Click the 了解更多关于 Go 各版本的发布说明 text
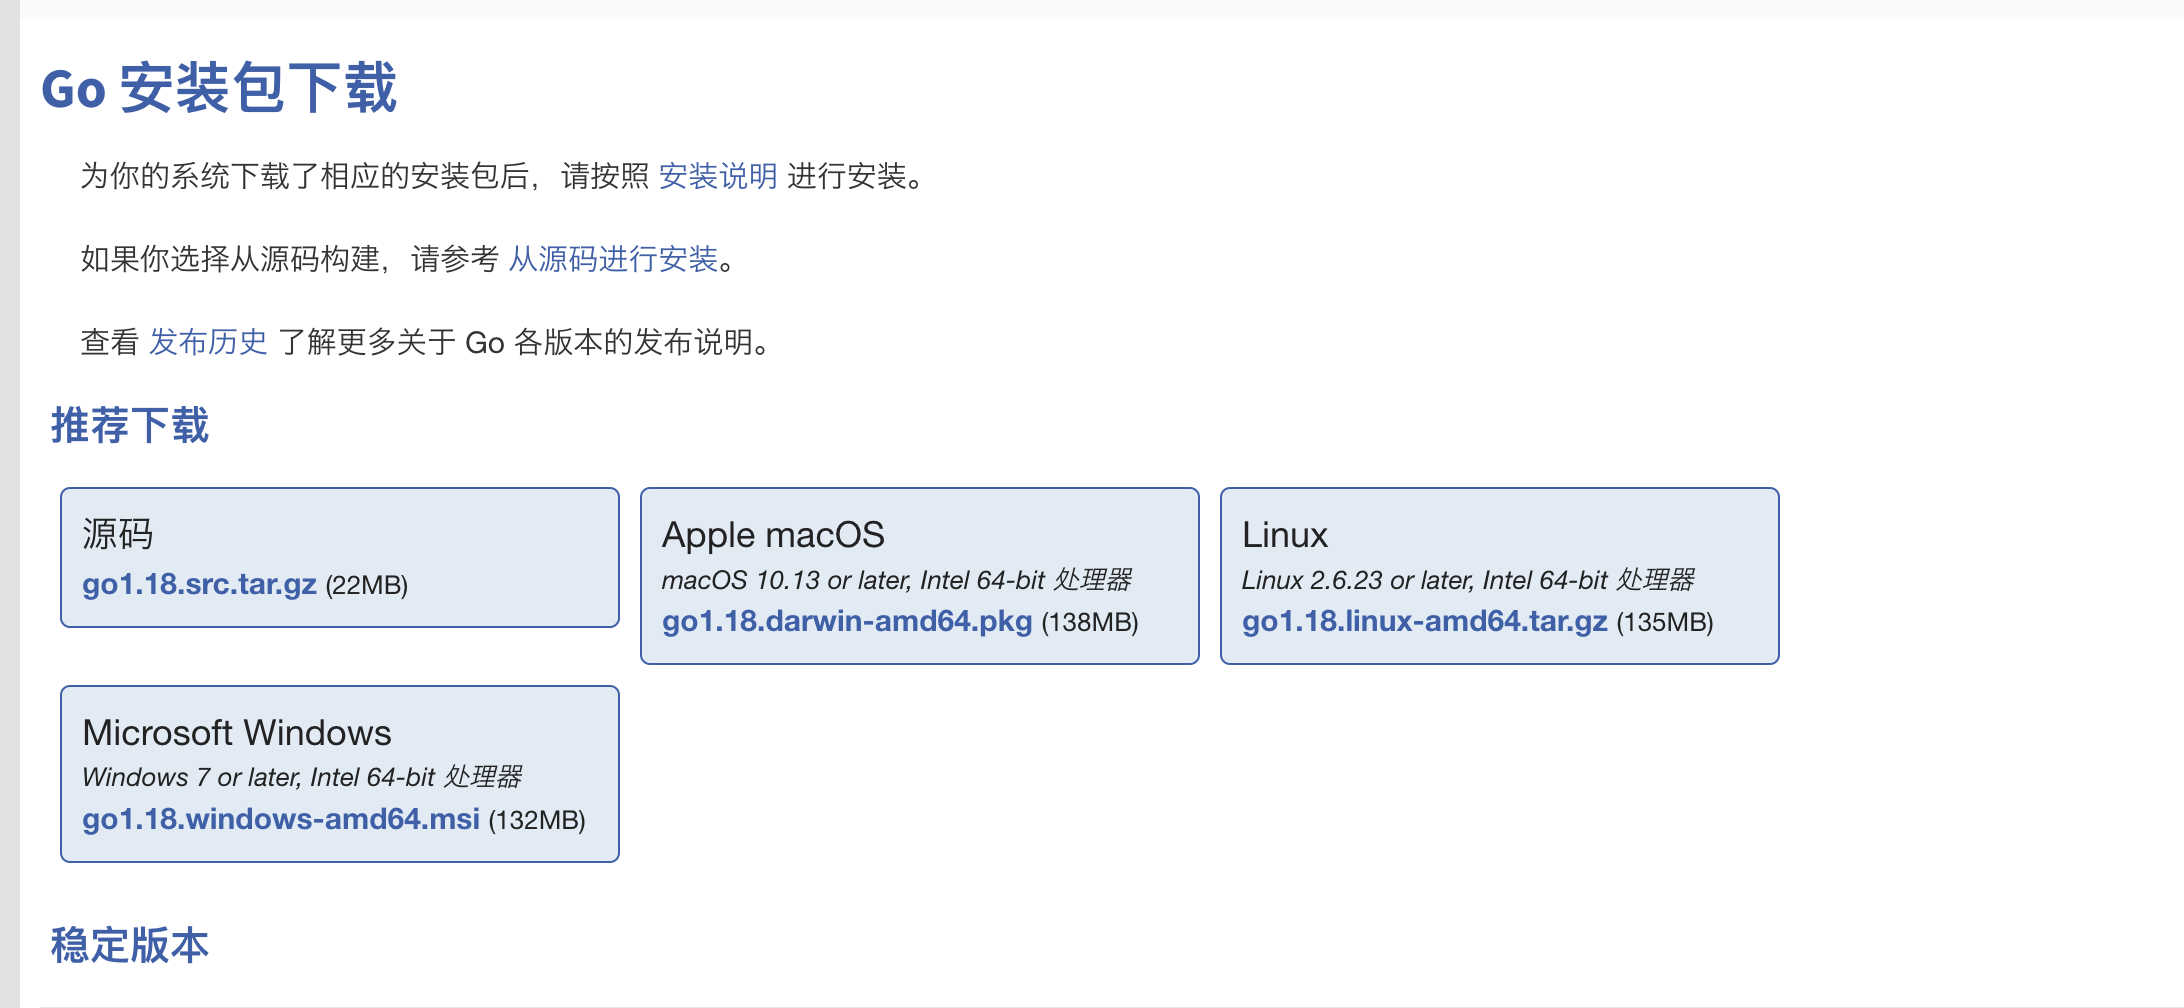 tap(526, 342)
